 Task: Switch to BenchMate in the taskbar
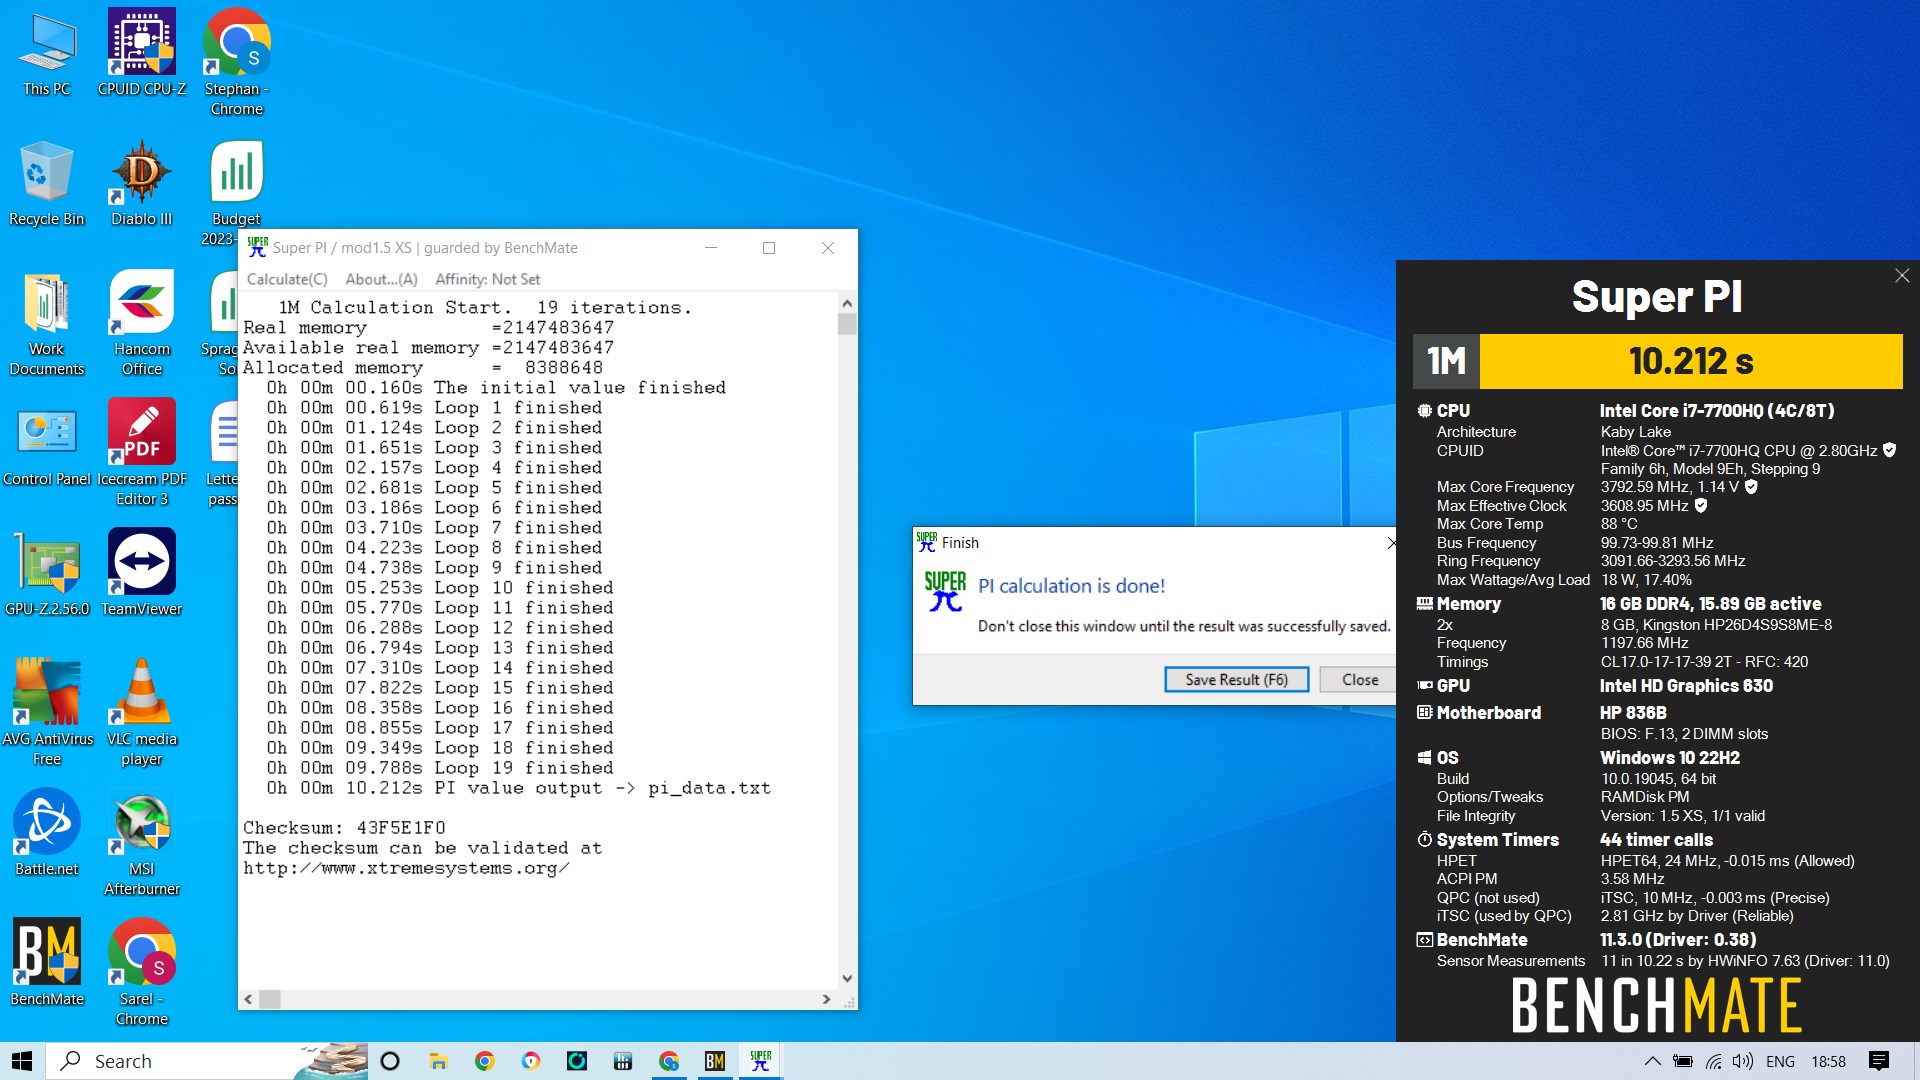click(x=715, y=1061)
